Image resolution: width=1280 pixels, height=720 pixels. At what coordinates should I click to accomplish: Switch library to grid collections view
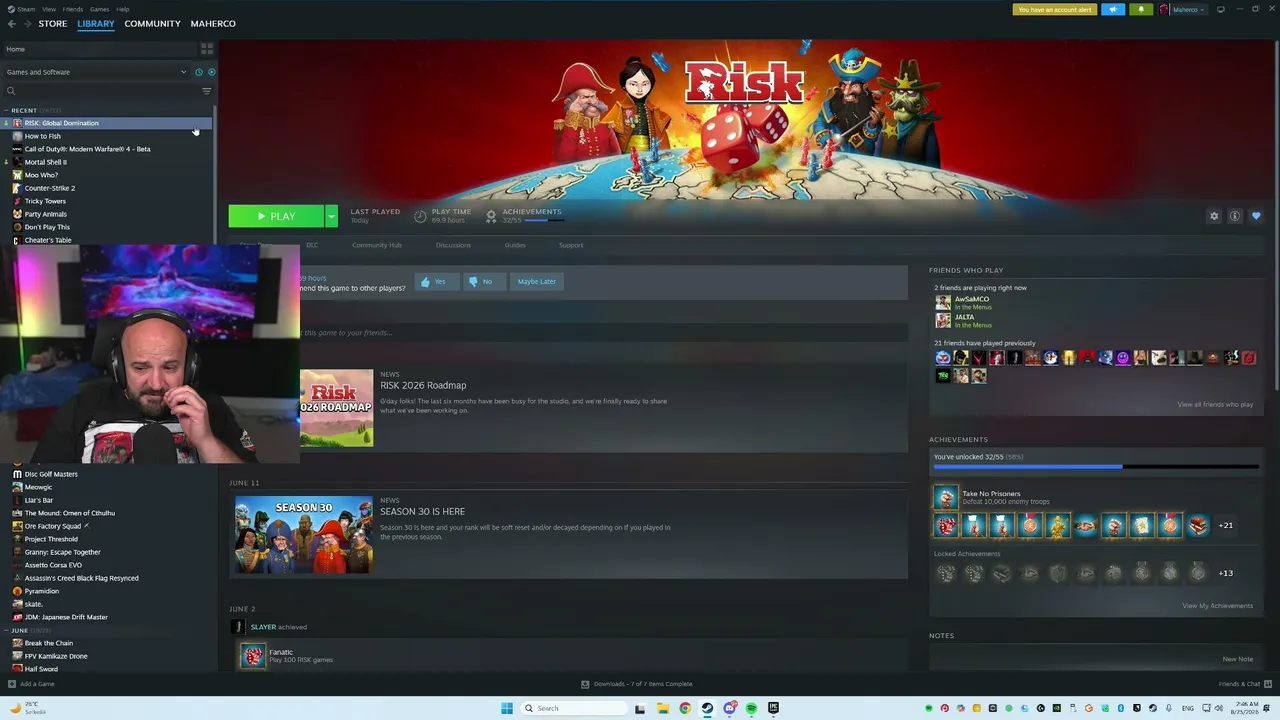click(207, 49)
